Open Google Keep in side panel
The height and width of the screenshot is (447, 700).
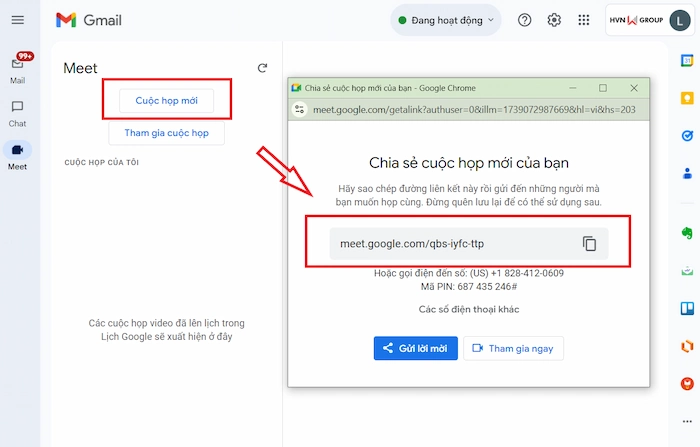687,98
